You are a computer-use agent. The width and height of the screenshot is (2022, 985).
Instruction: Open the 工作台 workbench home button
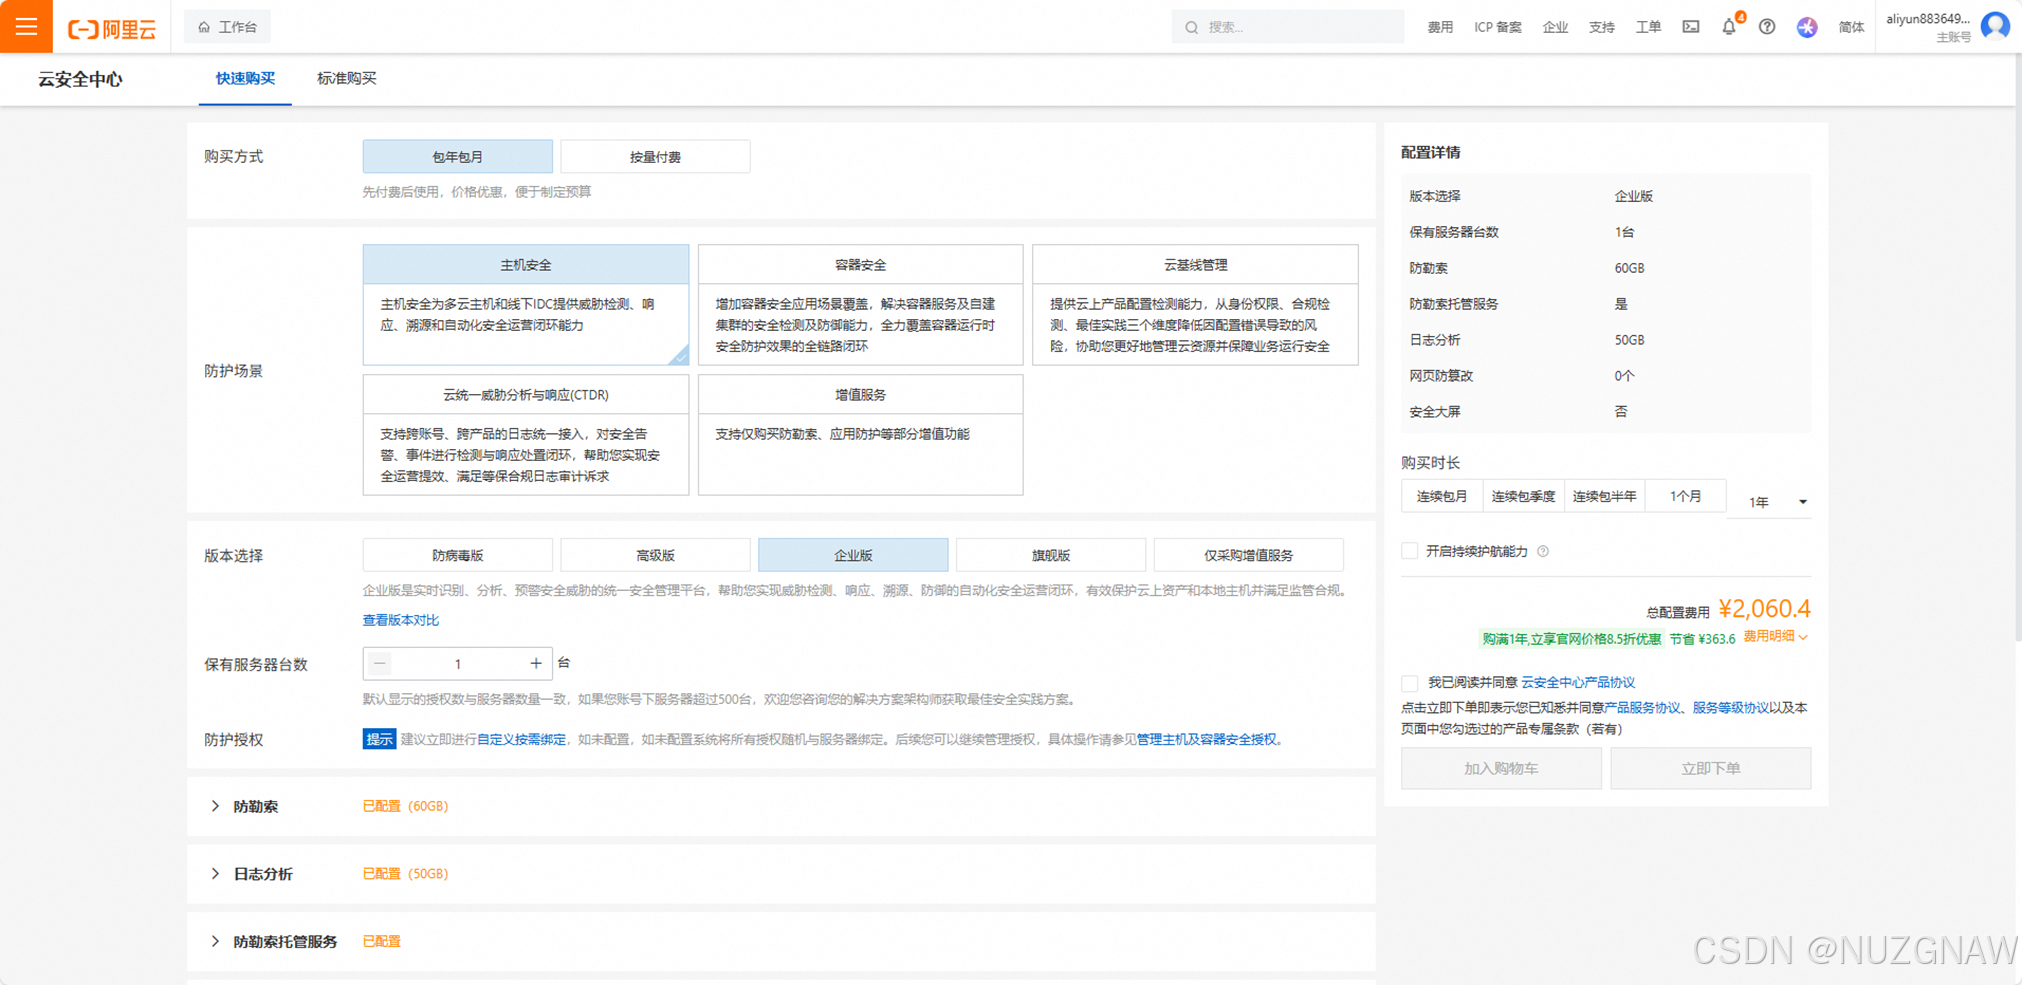pos(228,27)
